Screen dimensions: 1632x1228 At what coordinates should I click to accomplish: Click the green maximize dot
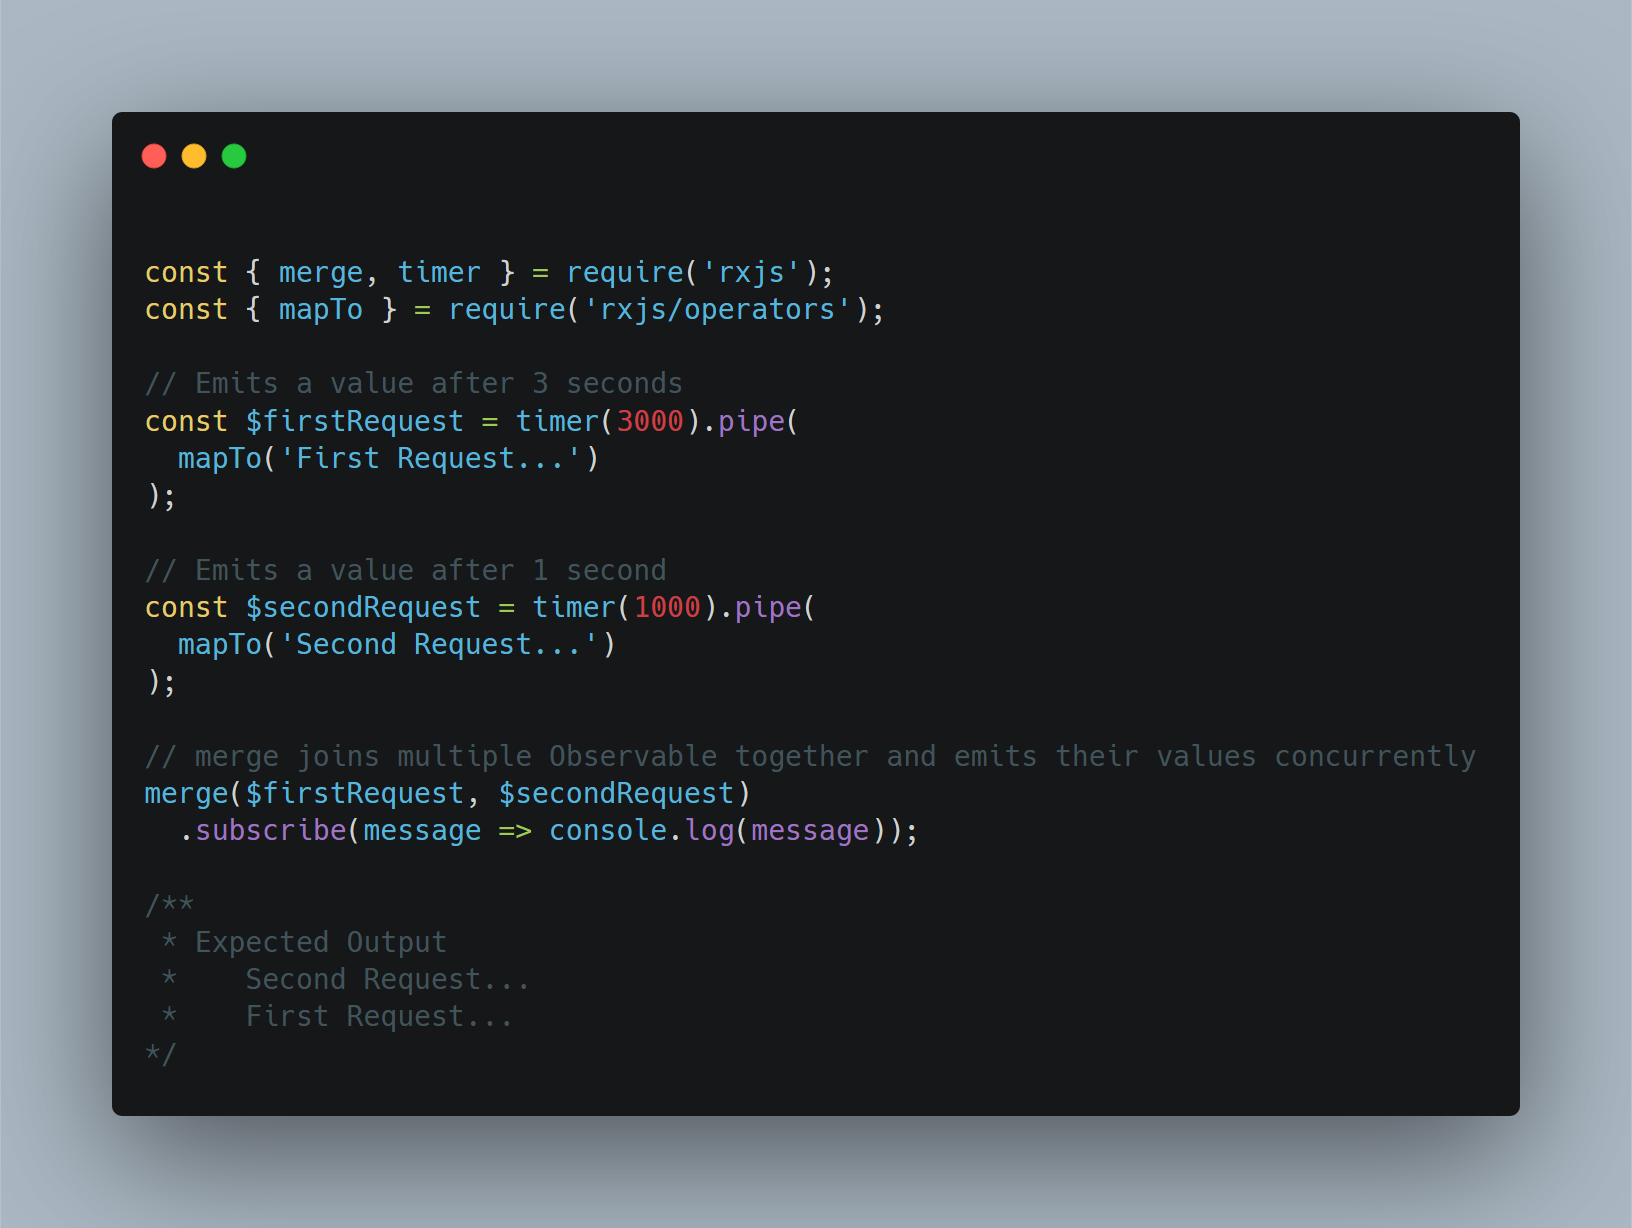234,156
